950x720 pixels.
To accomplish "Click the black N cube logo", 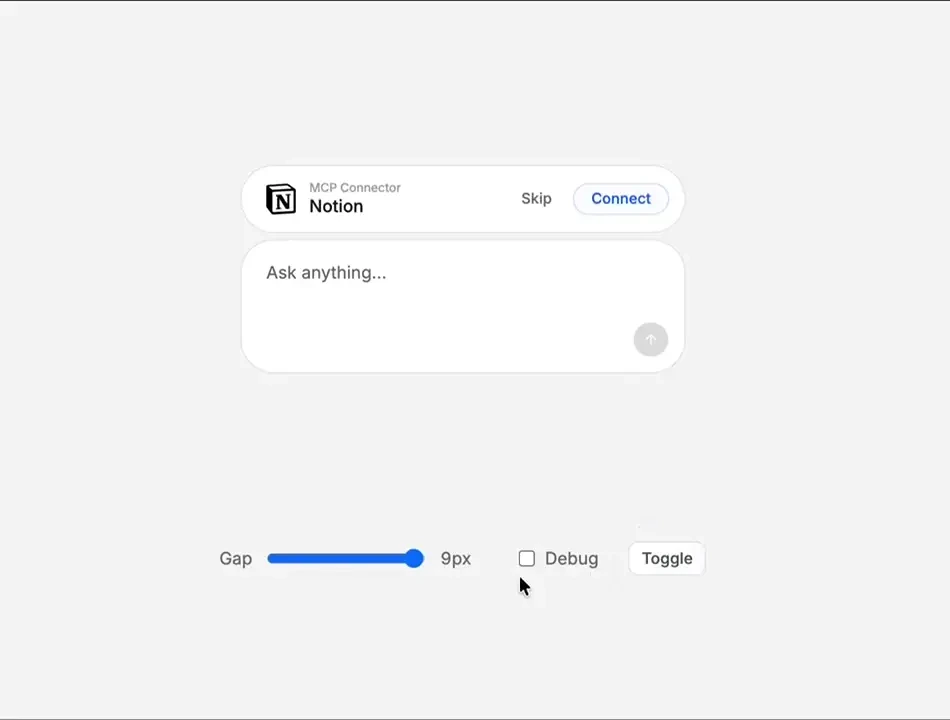I will (x=281, y=199).
